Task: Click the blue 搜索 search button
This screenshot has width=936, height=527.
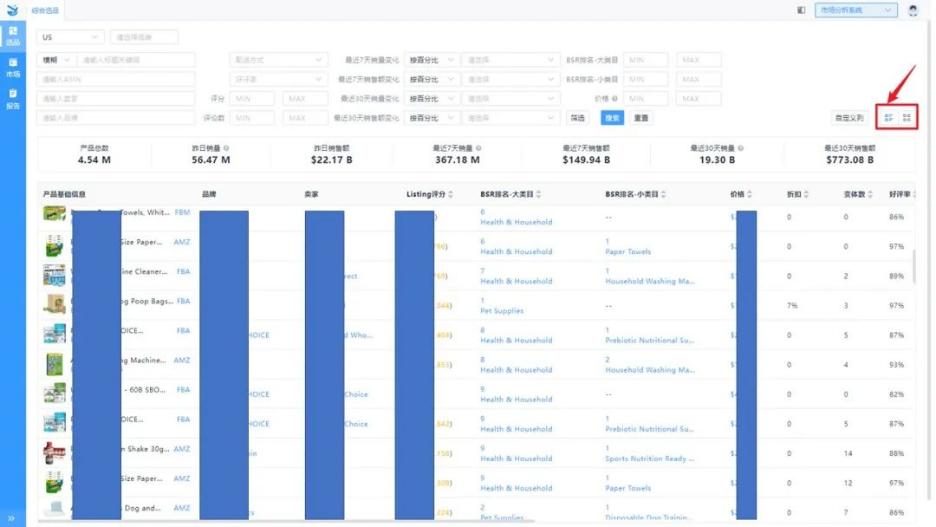Action: [x=612, y=118]
